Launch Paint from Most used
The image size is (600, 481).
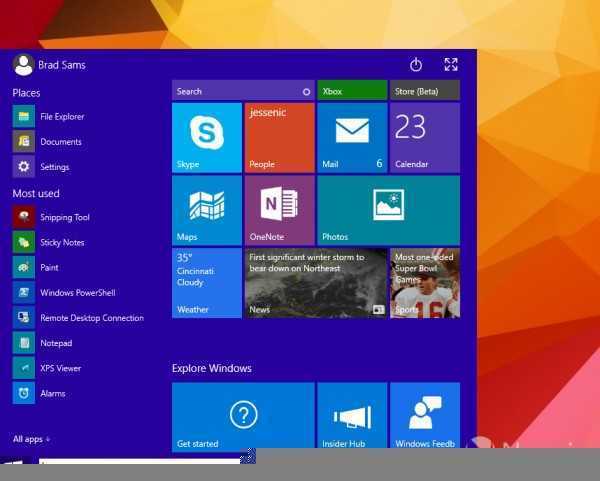36,267
